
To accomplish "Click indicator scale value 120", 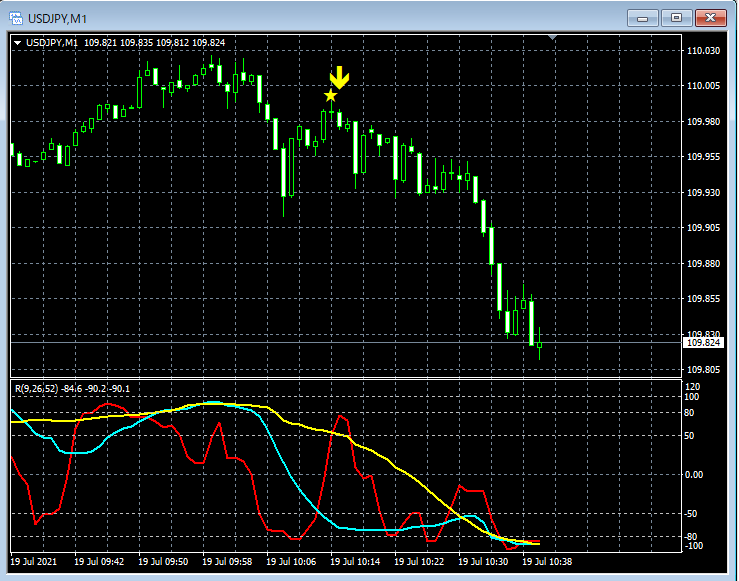I will [x=693, y=387].
